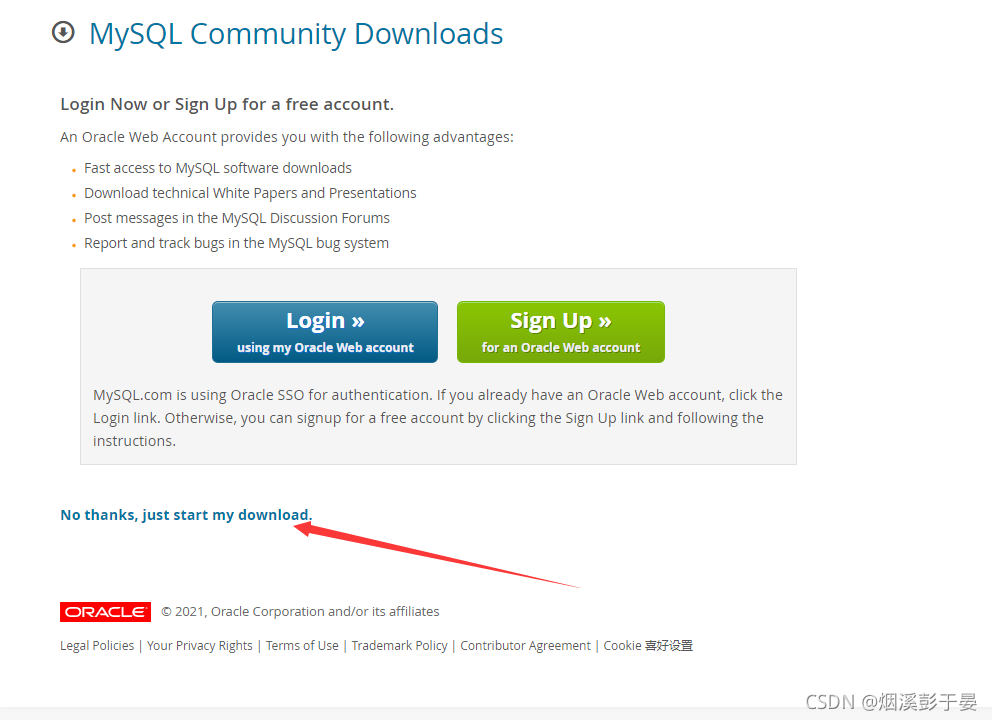Visit the Terms of Use page
The width and height of the screenshot is (992, 720).
(302, 645)
